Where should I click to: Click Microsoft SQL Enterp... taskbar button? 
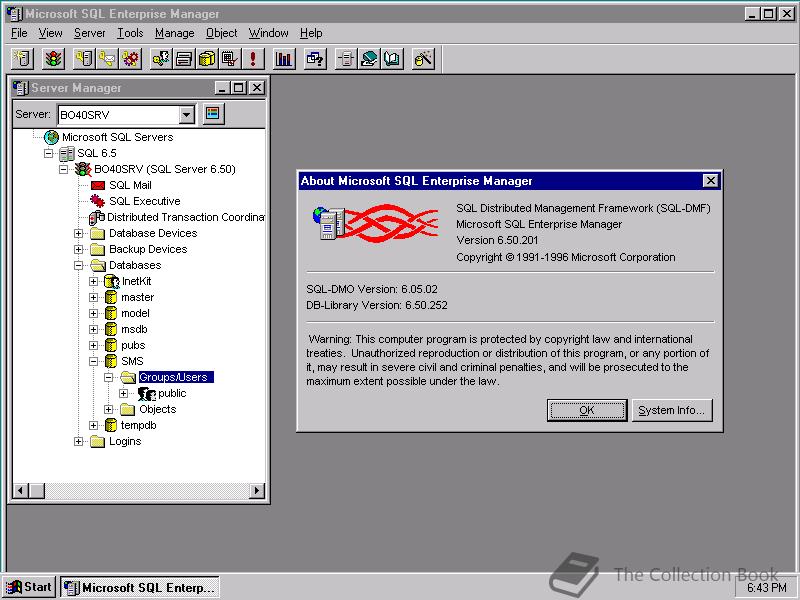[x=140, y=587]
